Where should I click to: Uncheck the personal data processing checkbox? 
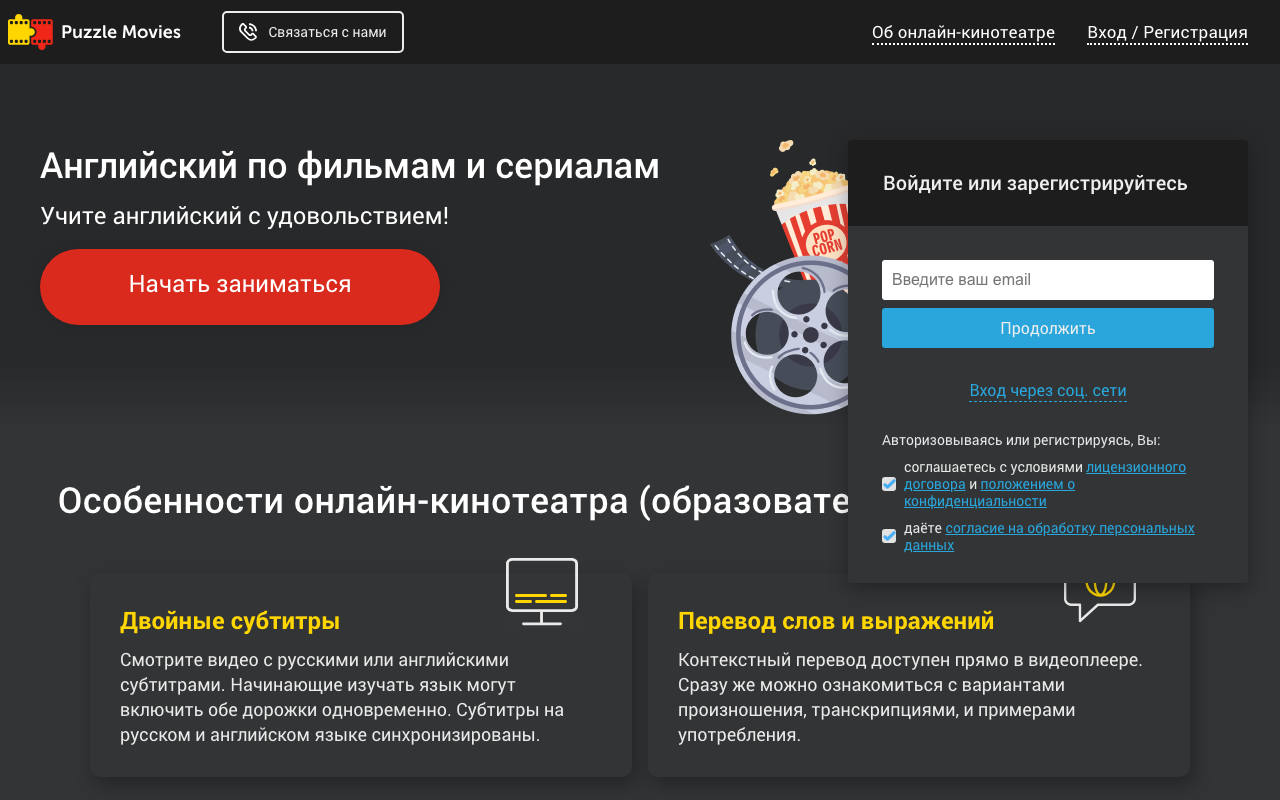pos(888,535)
